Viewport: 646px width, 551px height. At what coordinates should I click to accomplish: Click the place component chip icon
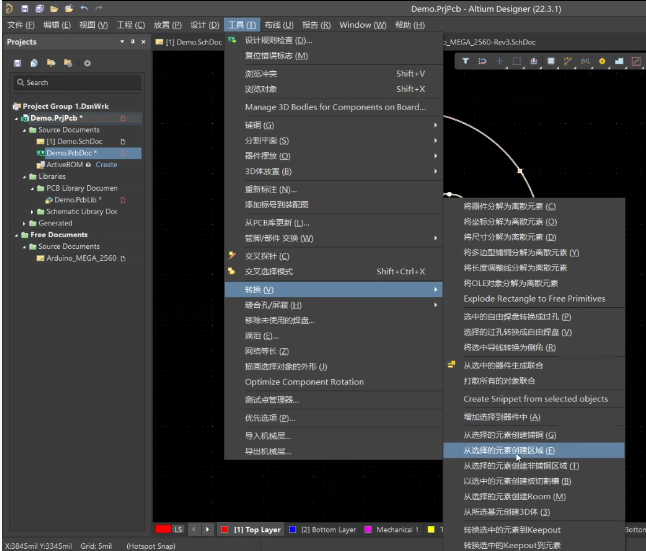pos(551,61)
